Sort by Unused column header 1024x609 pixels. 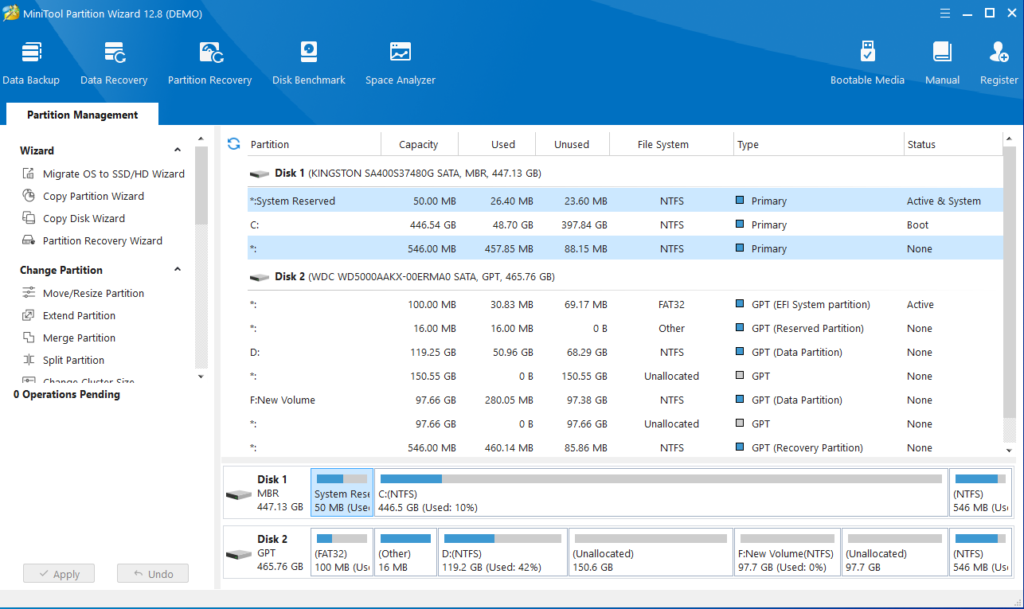coord(572,144)
